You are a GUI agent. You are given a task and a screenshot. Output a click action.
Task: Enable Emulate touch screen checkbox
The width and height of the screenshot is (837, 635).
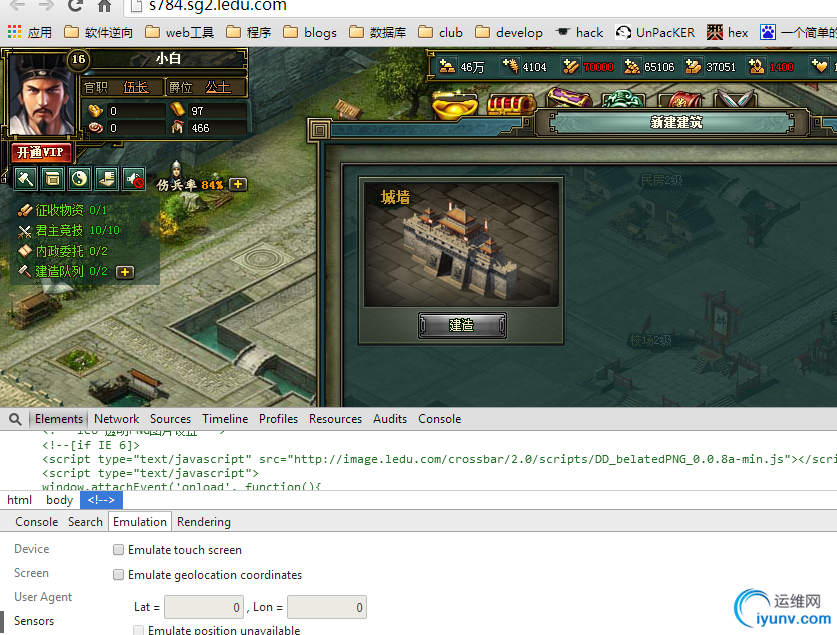pos(119,550)
